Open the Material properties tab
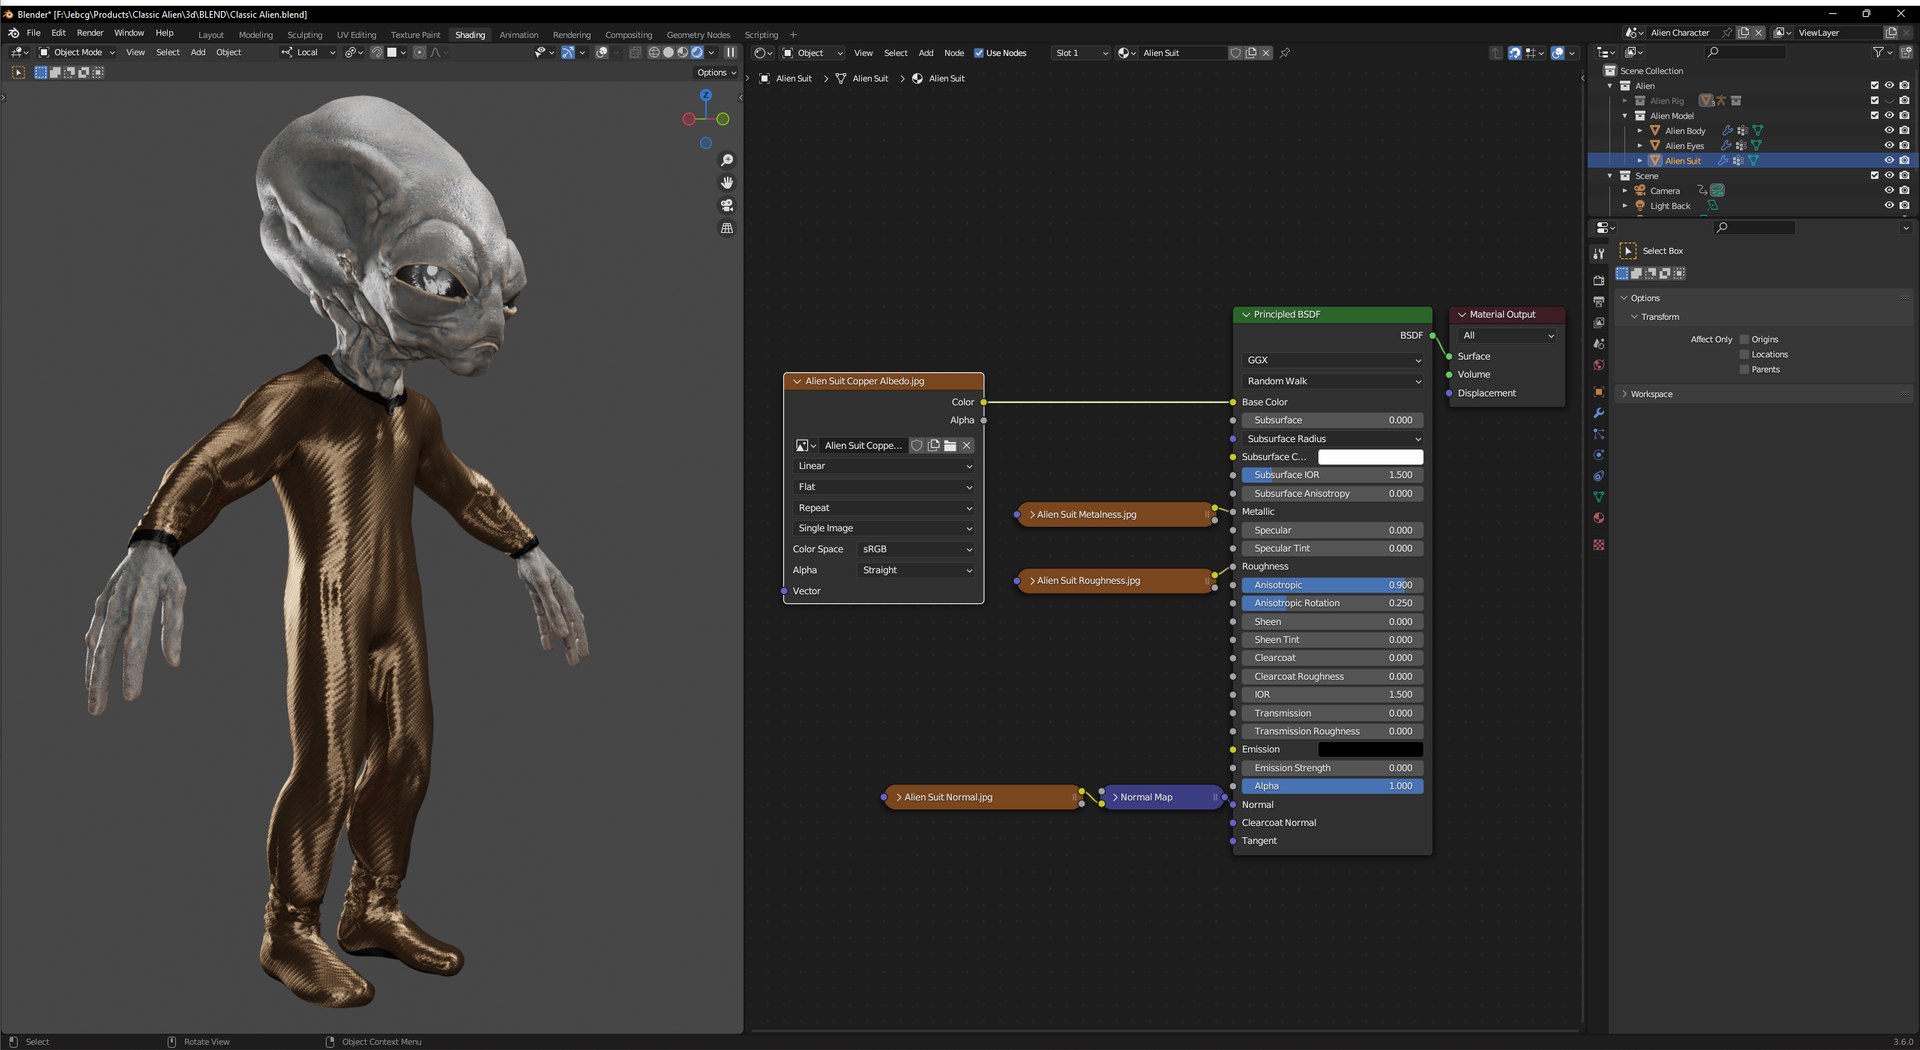Image resolution: width=1920 pixels, height=1050 pixels. (1599, 518)
